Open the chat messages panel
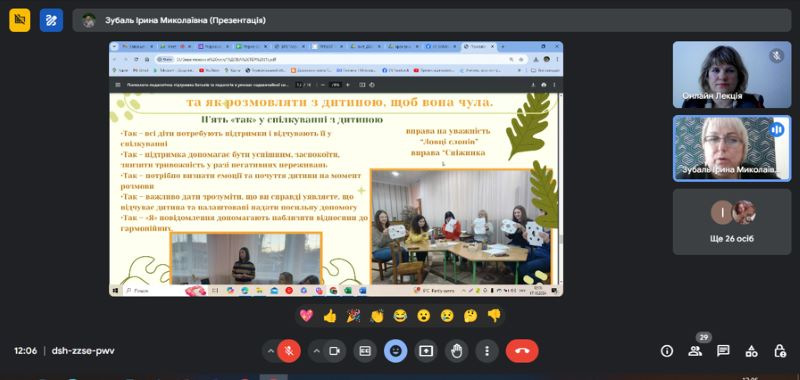This screenshot has height=380, width=800. coord(722,351)
